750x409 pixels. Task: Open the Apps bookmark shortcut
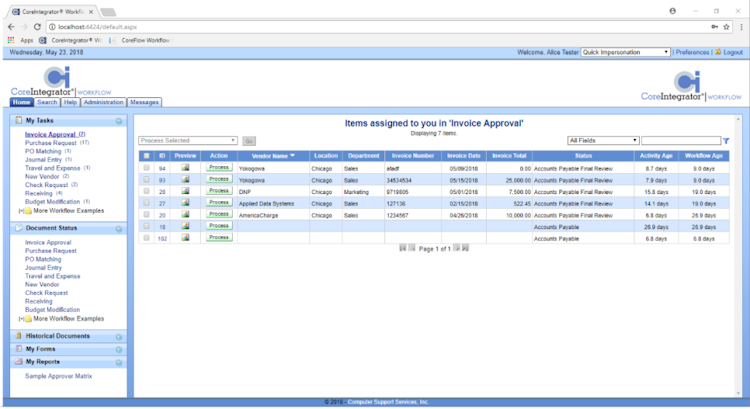(x=21, y=40)
